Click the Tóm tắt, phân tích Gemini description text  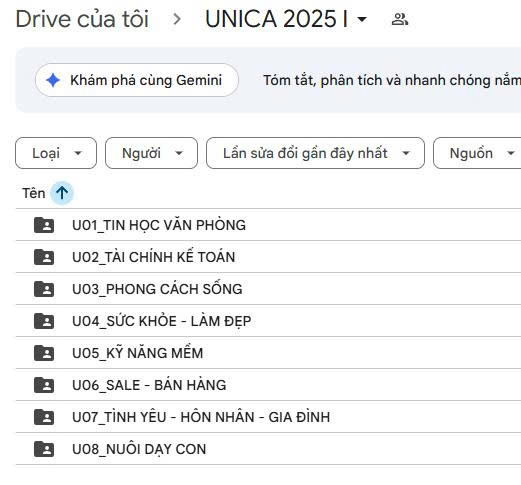pos(392,80)
